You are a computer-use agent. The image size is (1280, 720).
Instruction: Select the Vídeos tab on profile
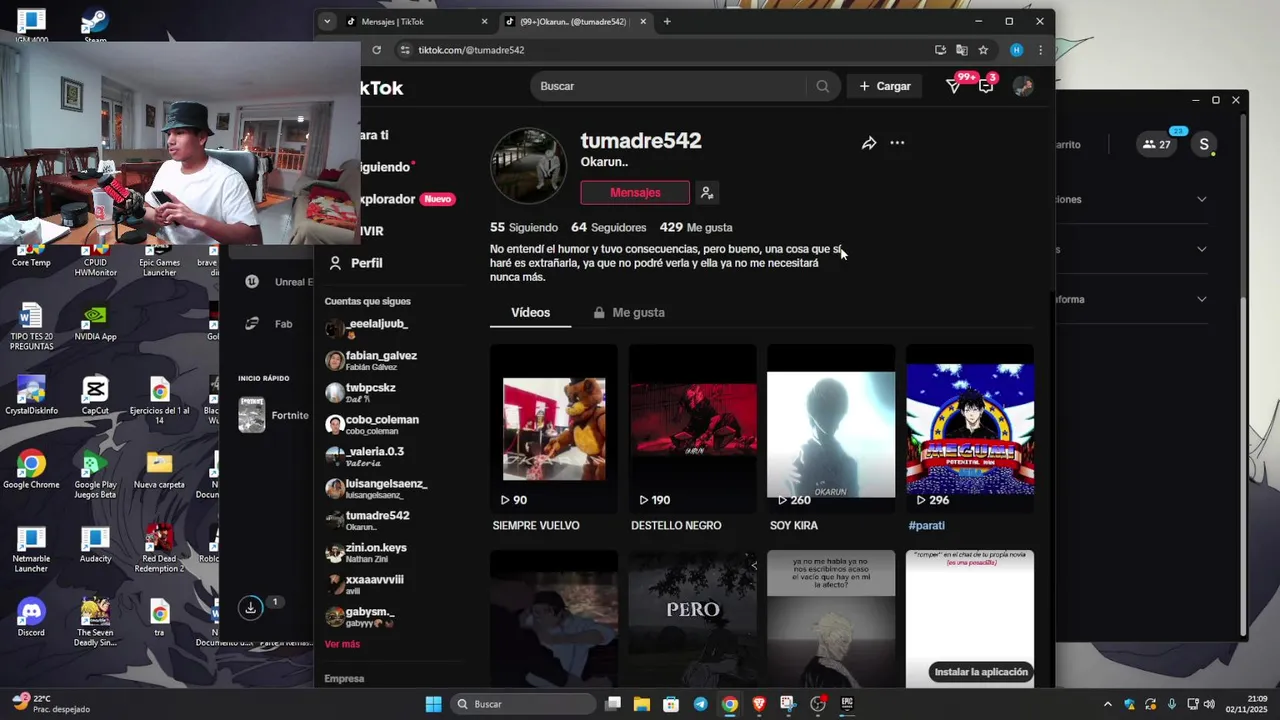530,313
